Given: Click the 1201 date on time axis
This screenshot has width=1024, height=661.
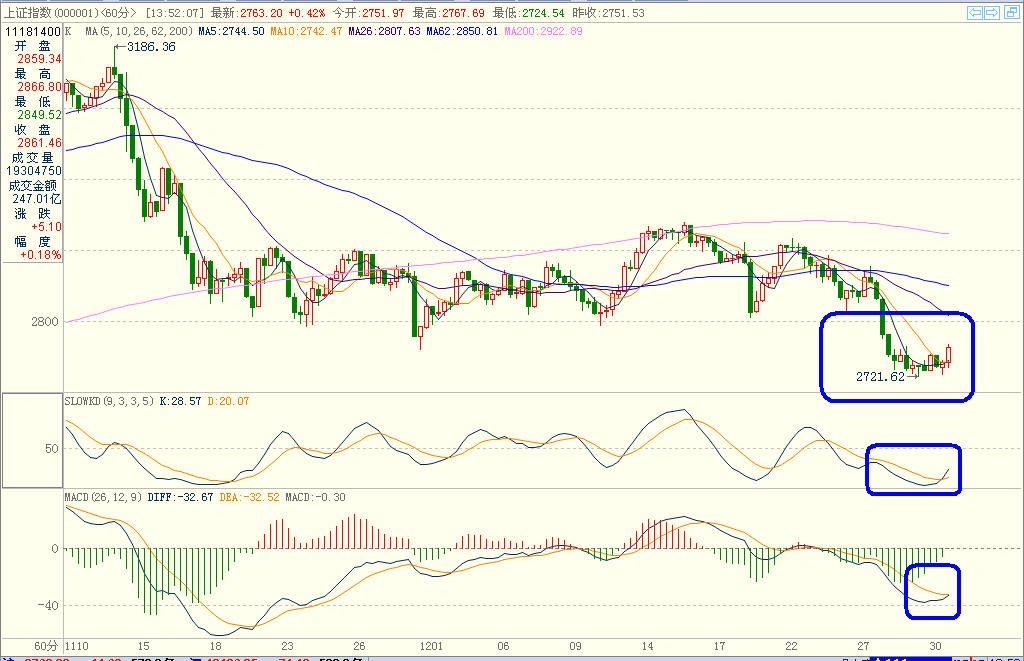Looking at the screenshot, I should pos(431,646).
